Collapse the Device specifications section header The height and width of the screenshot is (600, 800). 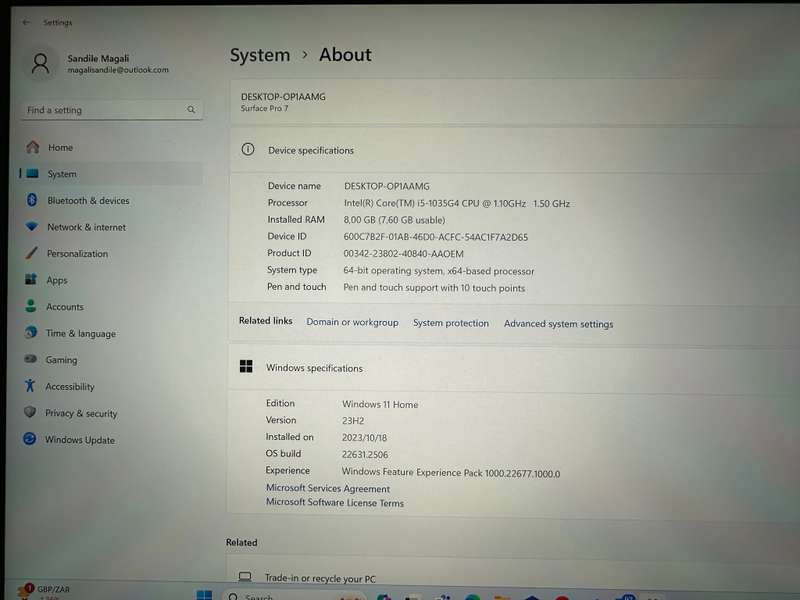[x=515, y=150]
